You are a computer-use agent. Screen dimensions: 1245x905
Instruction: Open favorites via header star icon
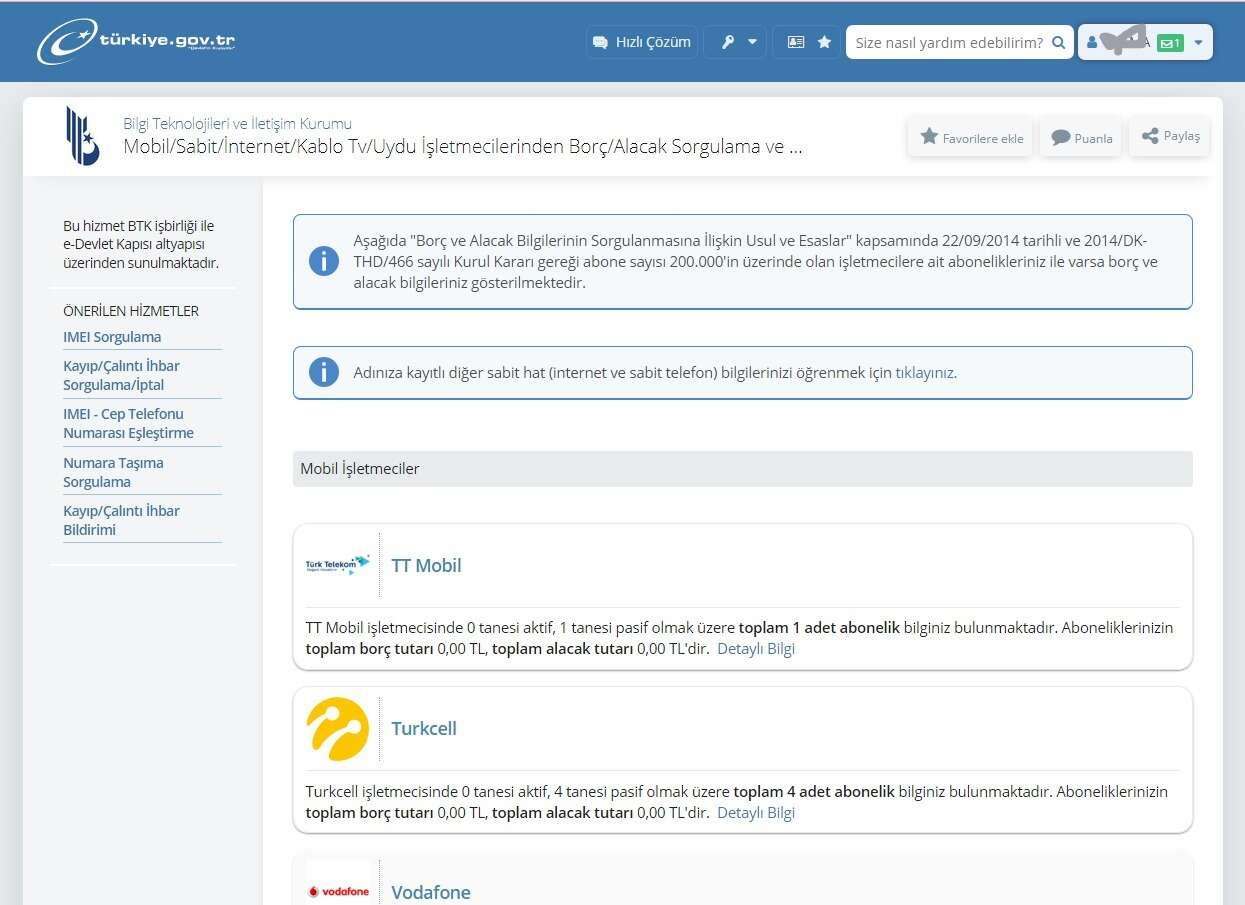pos(824,42)
